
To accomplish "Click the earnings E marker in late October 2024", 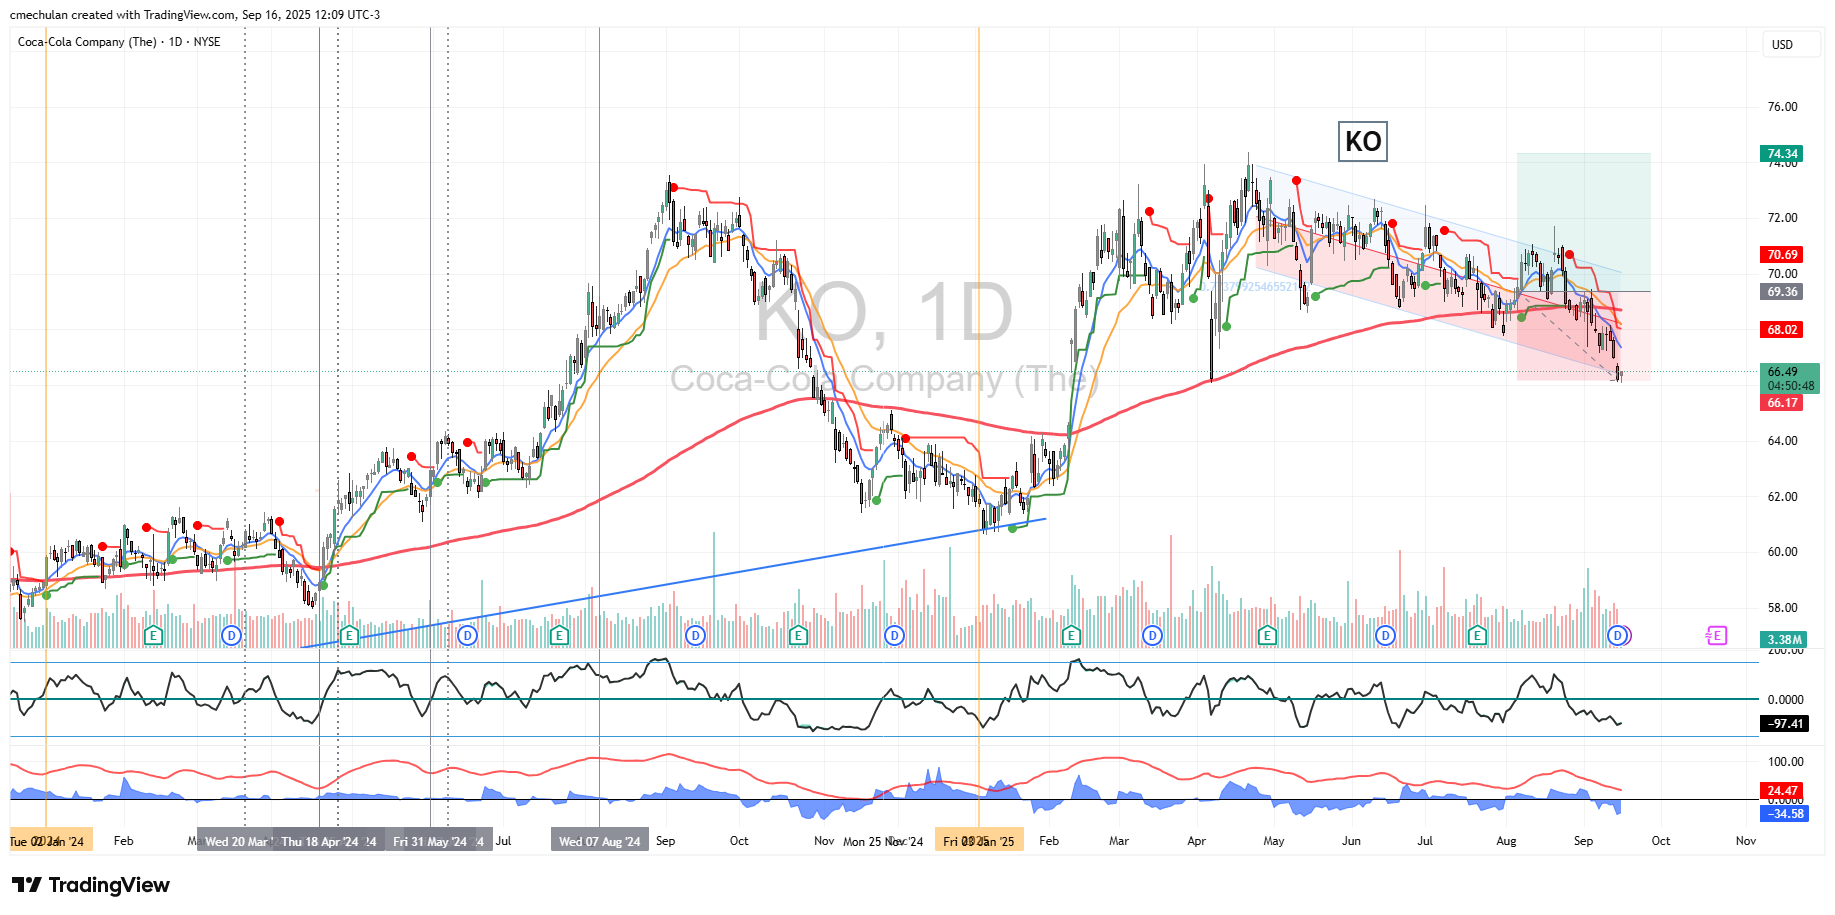I will (x=798, y=635).
